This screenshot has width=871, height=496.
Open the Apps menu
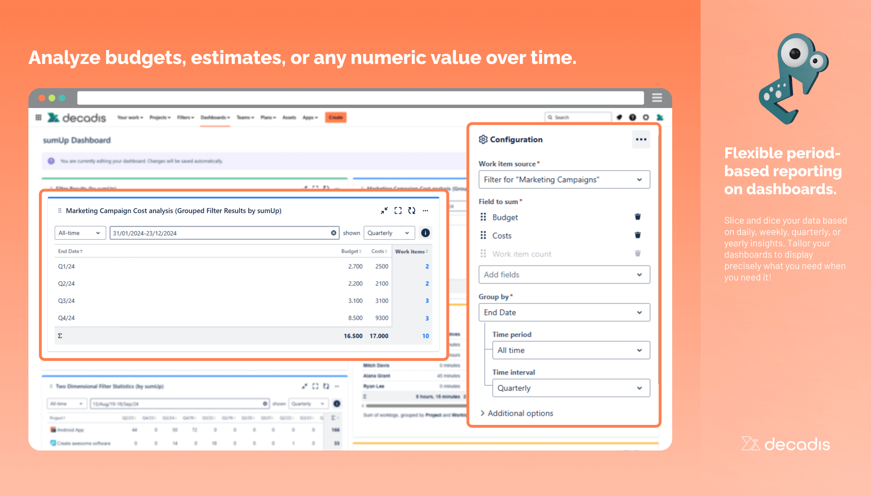pos(310,117)
